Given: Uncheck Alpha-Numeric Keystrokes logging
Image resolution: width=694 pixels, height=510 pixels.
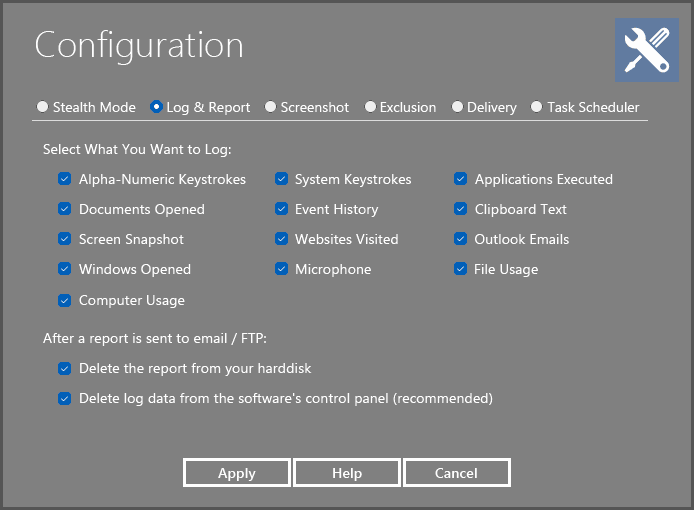Looking at the screenshot, I should 64,180.
